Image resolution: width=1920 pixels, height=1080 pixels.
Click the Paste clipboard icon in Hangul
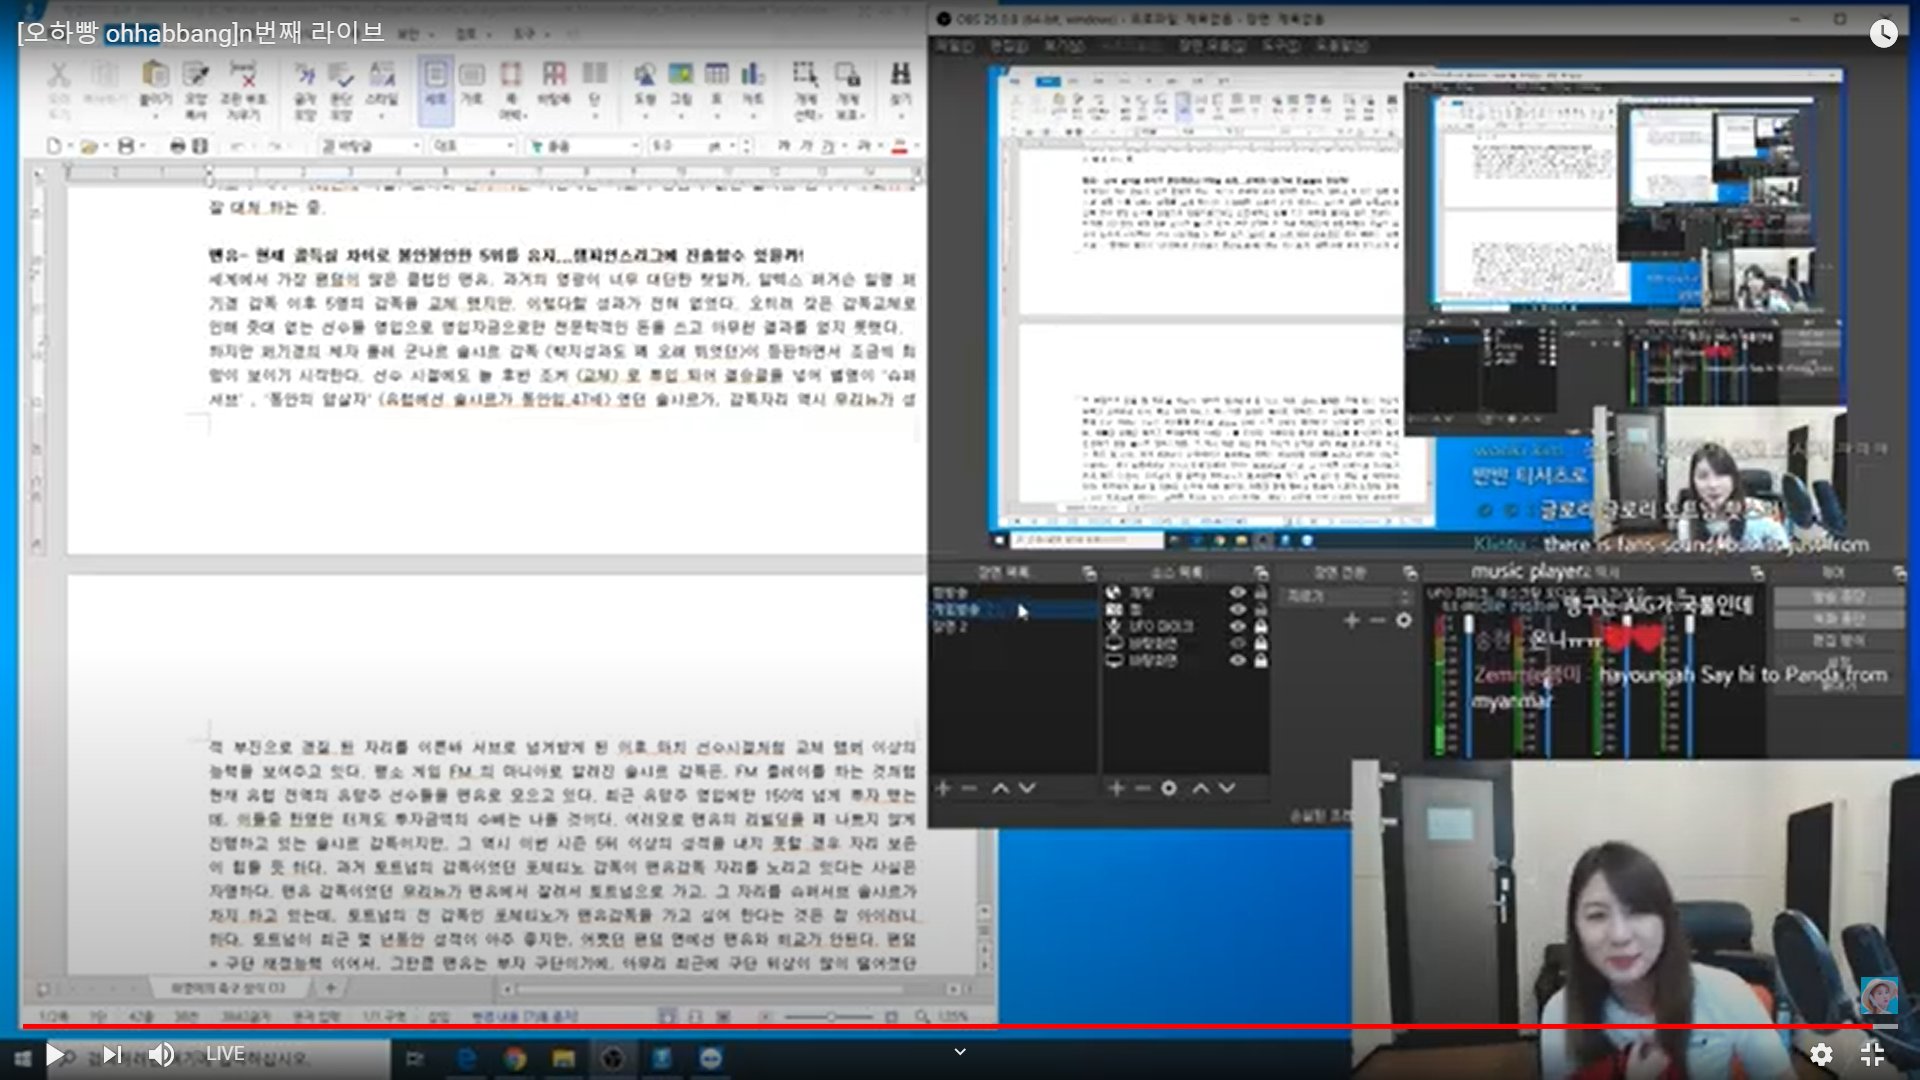coord(155,75)
